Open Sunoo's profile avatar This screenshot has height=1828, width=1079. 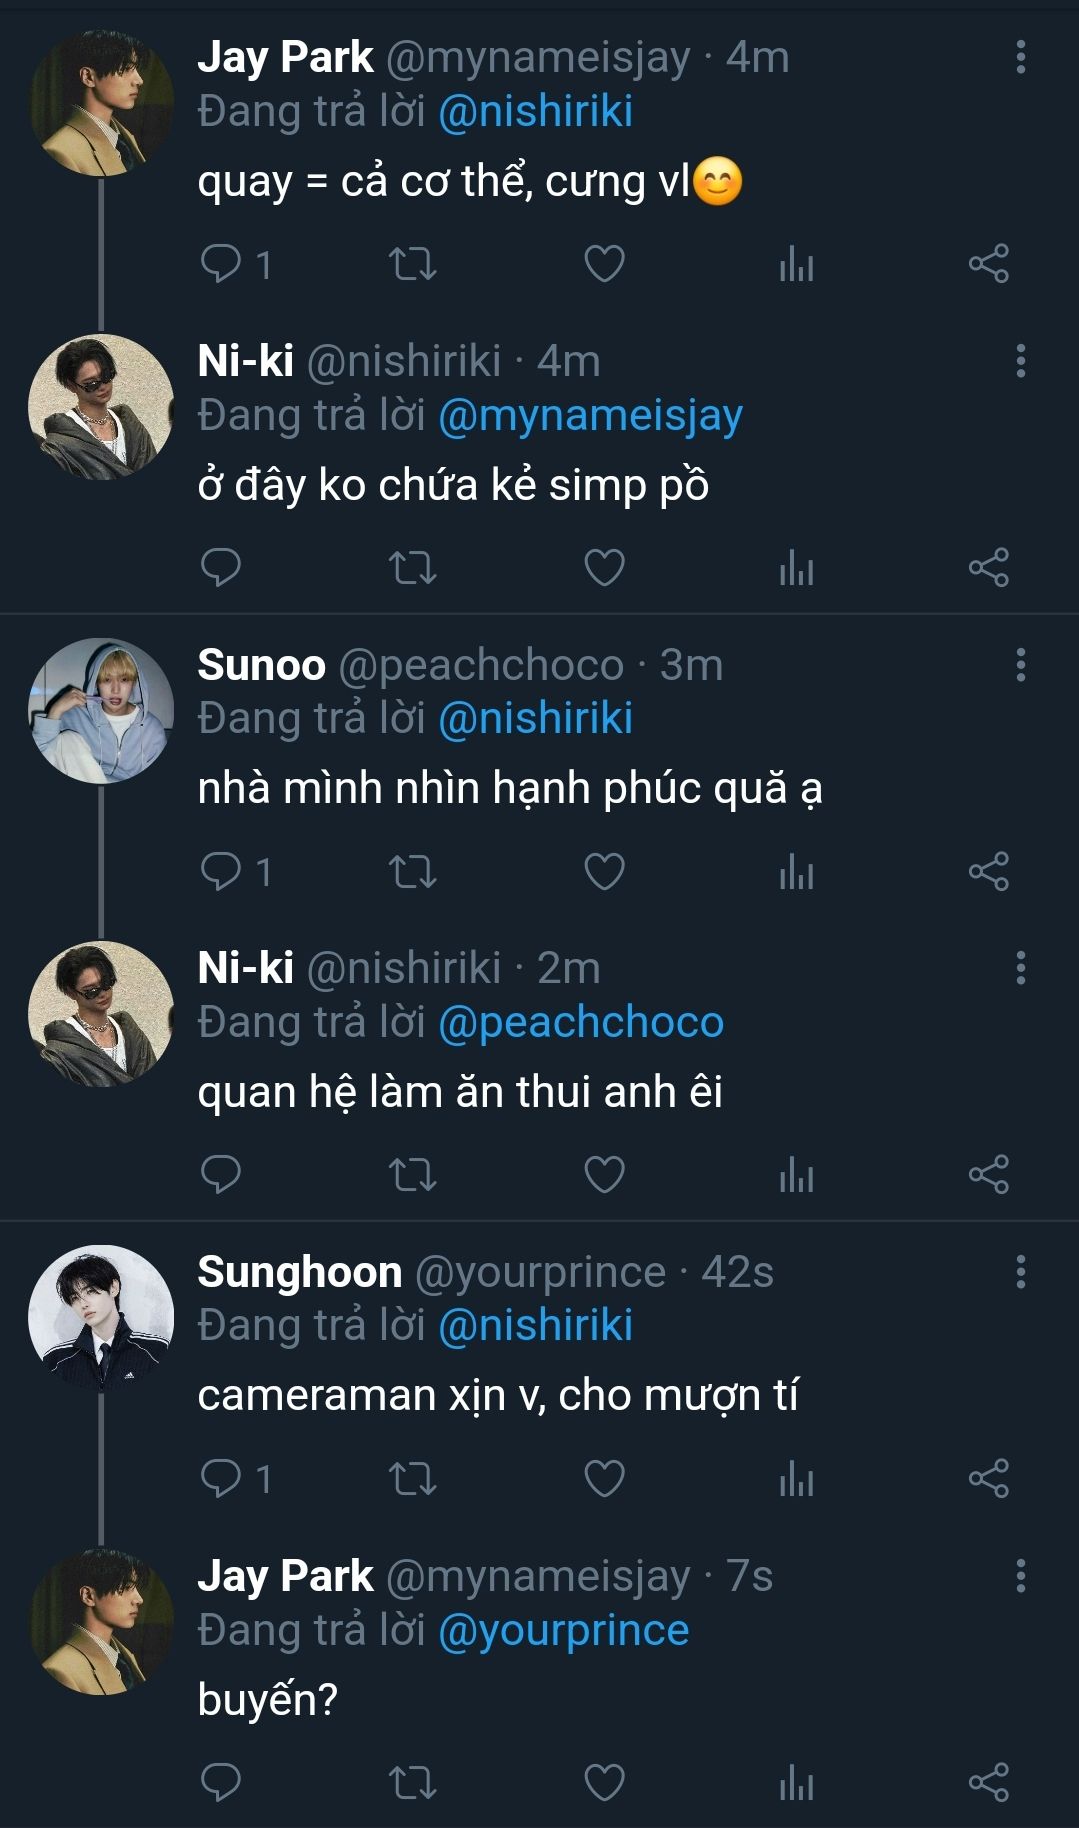click(101, 710)
